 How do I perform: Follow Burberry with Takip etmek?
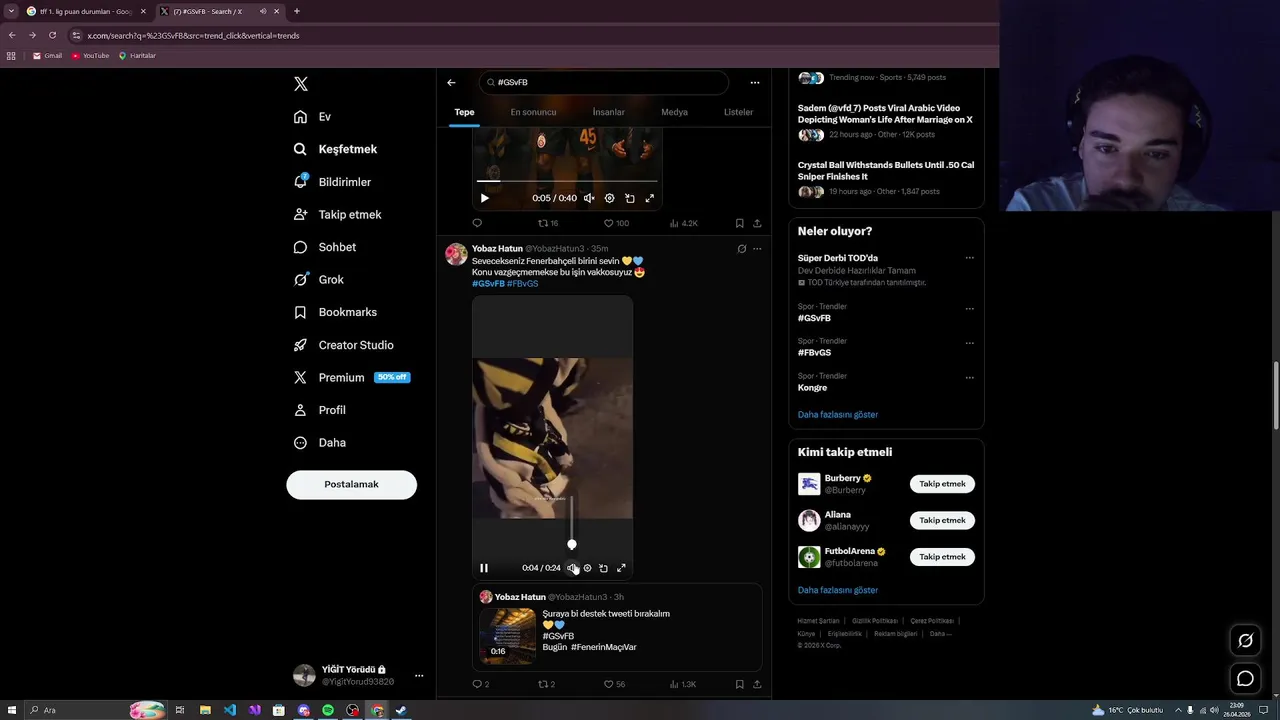(942, 484)
